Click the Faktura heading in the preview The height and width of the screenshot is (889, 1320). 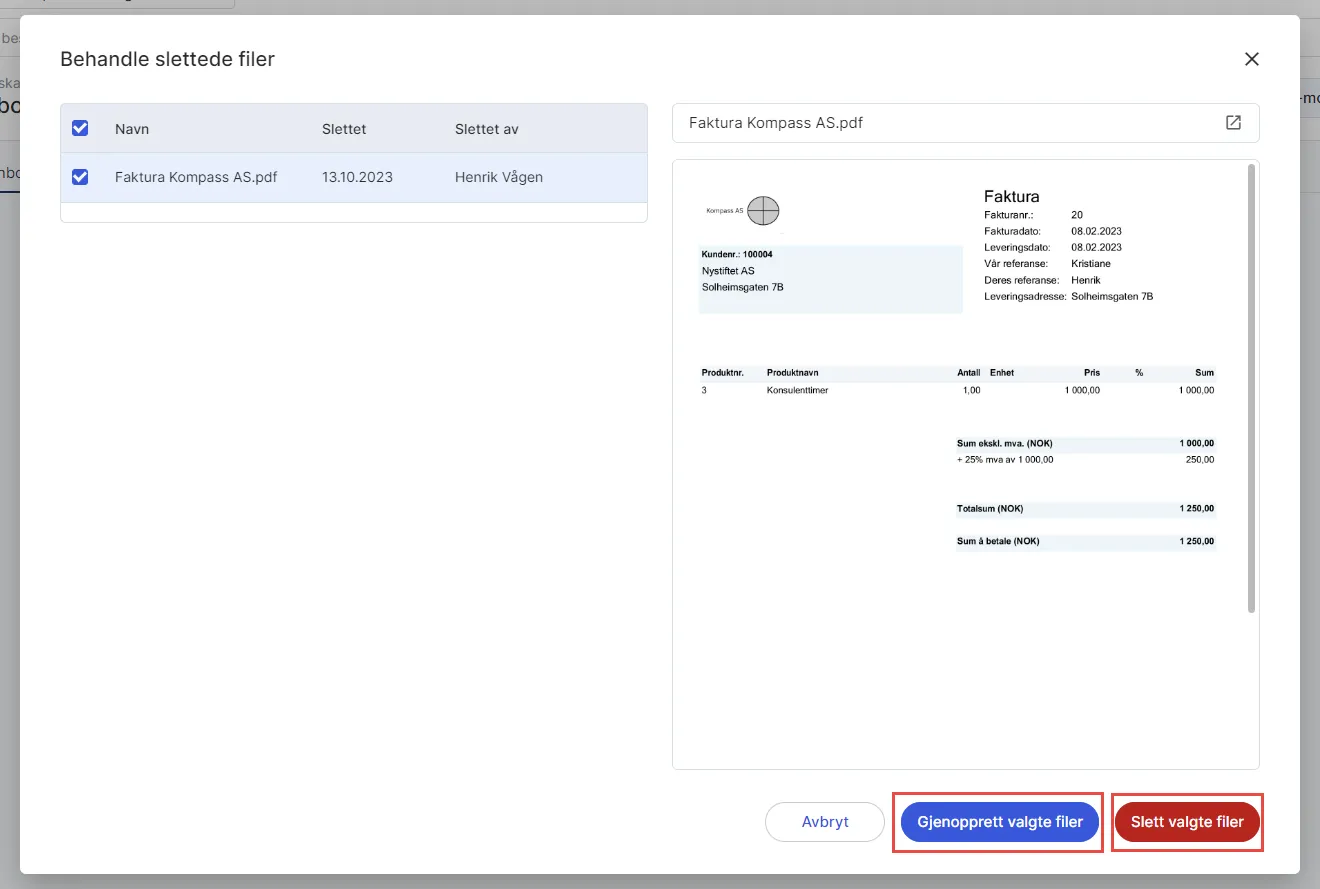1011,197
